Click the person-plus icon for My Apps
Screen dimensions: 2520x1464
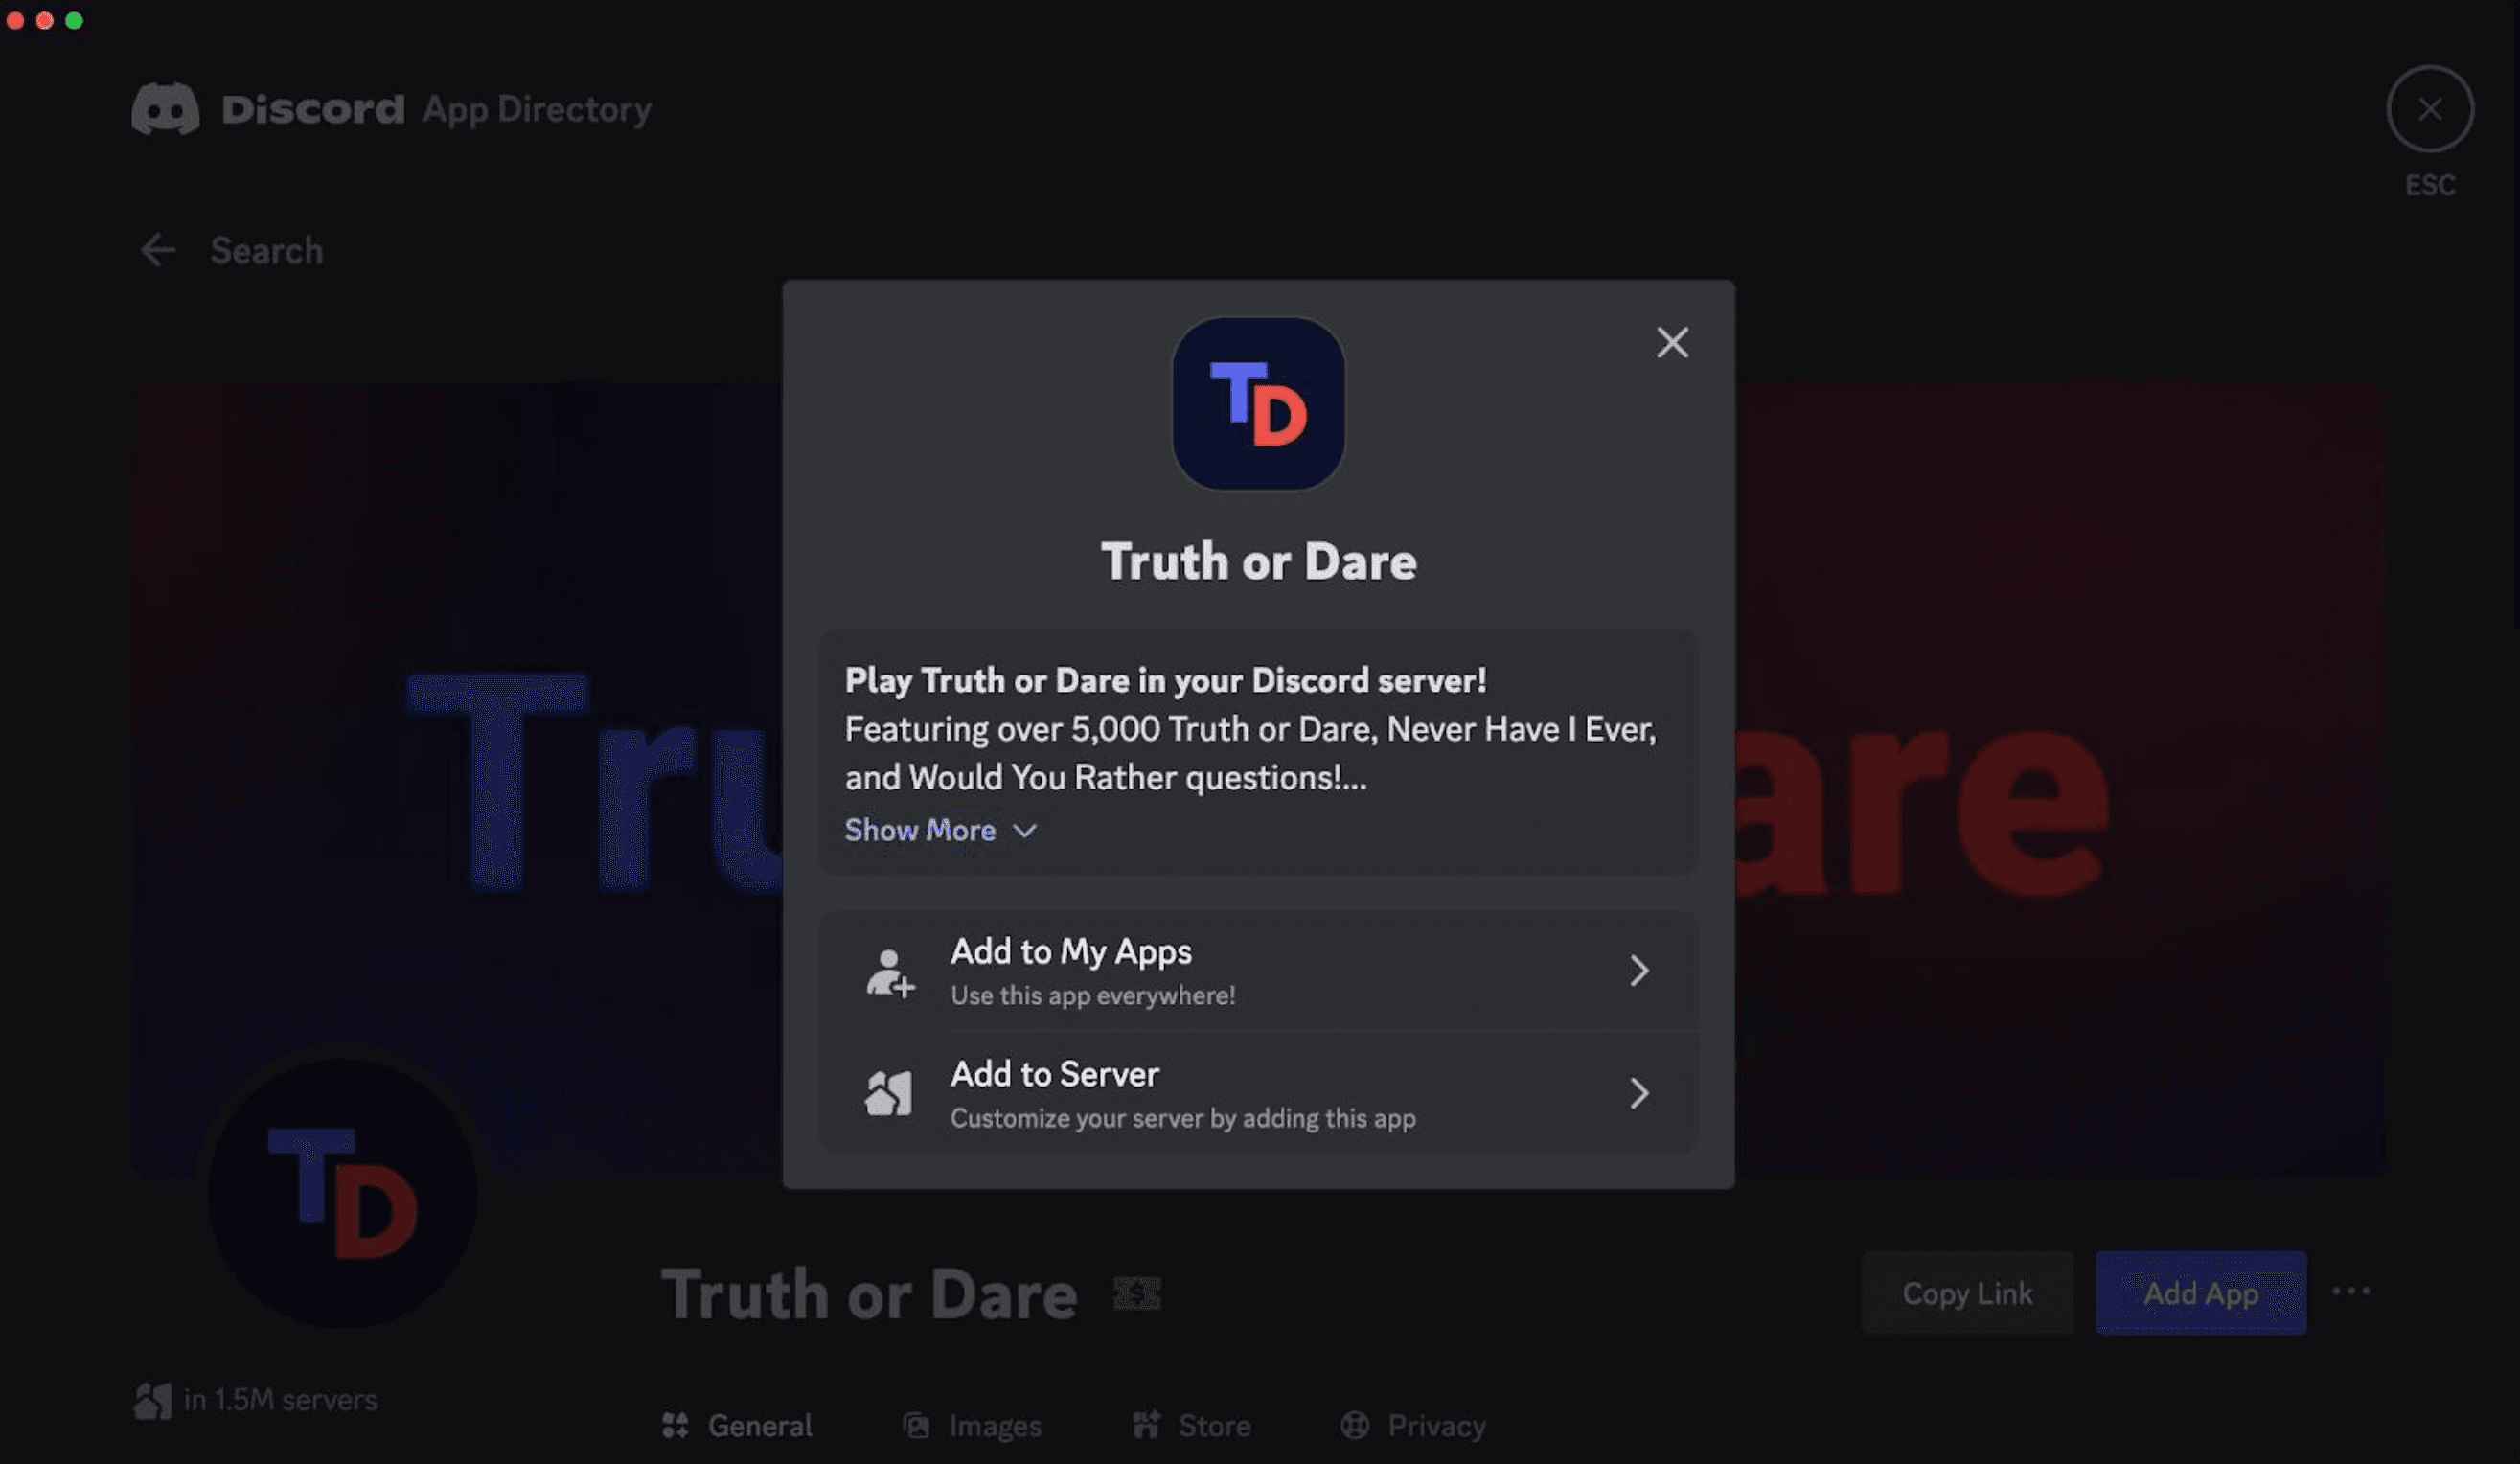[889, 973]
